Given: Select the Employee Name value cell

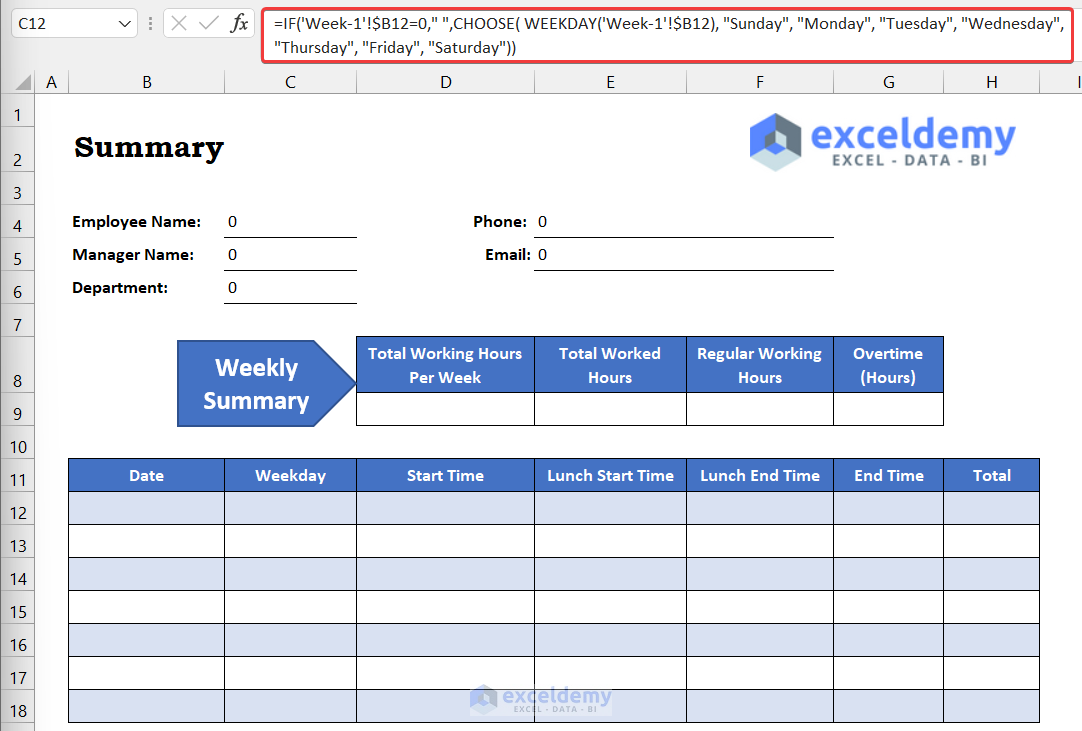Looking at the screenshot, I should [x=291, y=222].
